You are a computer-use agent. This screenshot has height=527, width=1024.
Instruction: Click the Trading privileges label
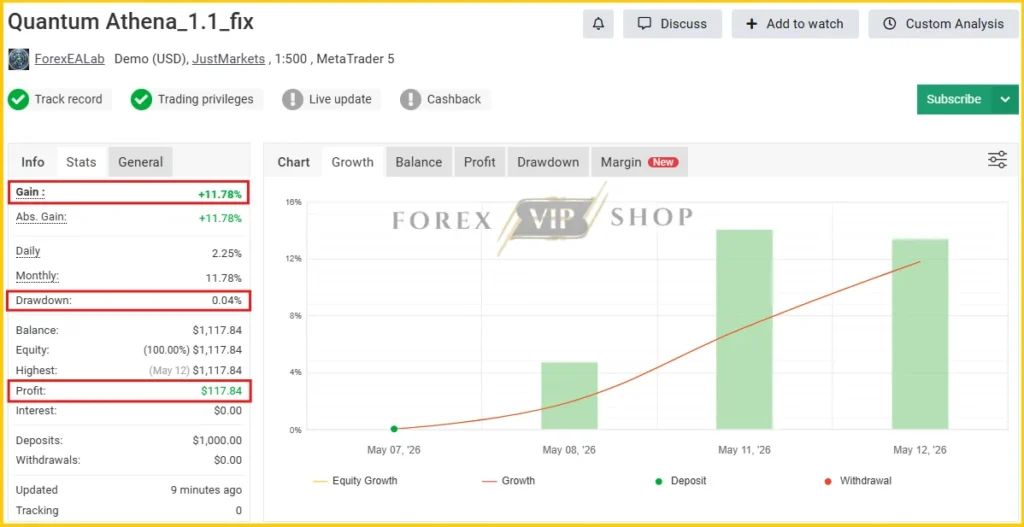pos(205,99)
